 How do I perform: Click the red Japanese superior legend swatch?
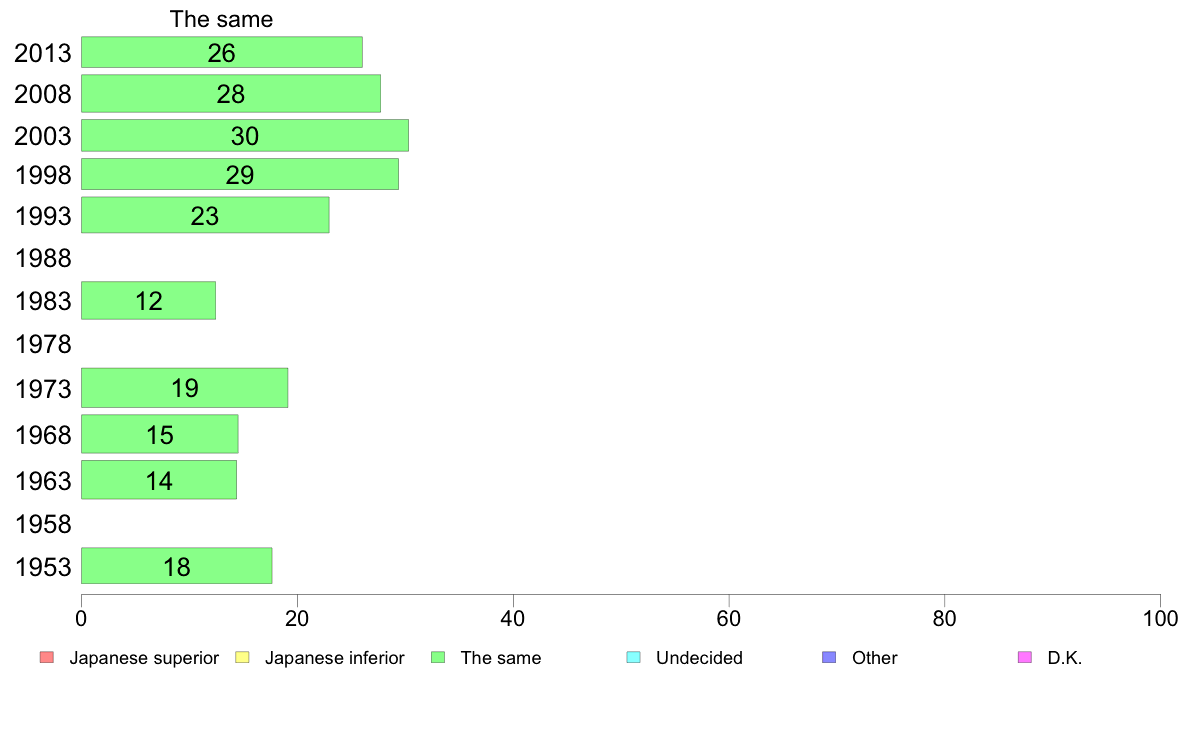[47, 657]
